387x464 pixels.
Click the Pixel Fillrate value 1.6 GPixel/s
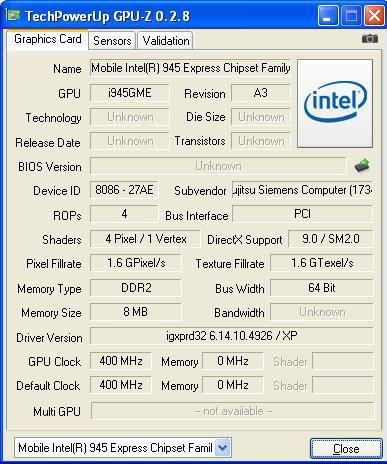coord(136,263)
